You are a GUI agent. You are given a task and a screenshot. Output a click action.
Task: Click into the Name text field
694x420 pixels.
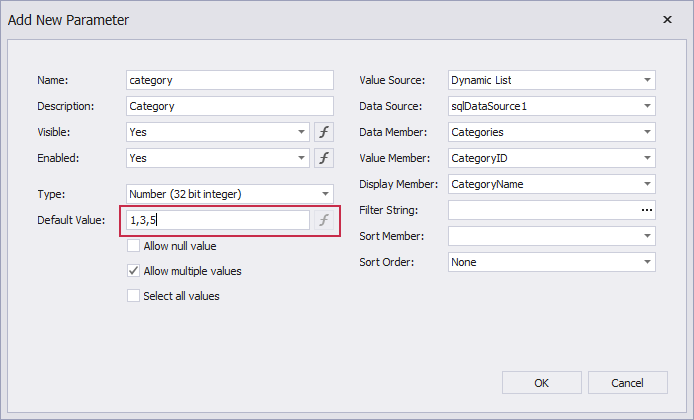(230, 80)
